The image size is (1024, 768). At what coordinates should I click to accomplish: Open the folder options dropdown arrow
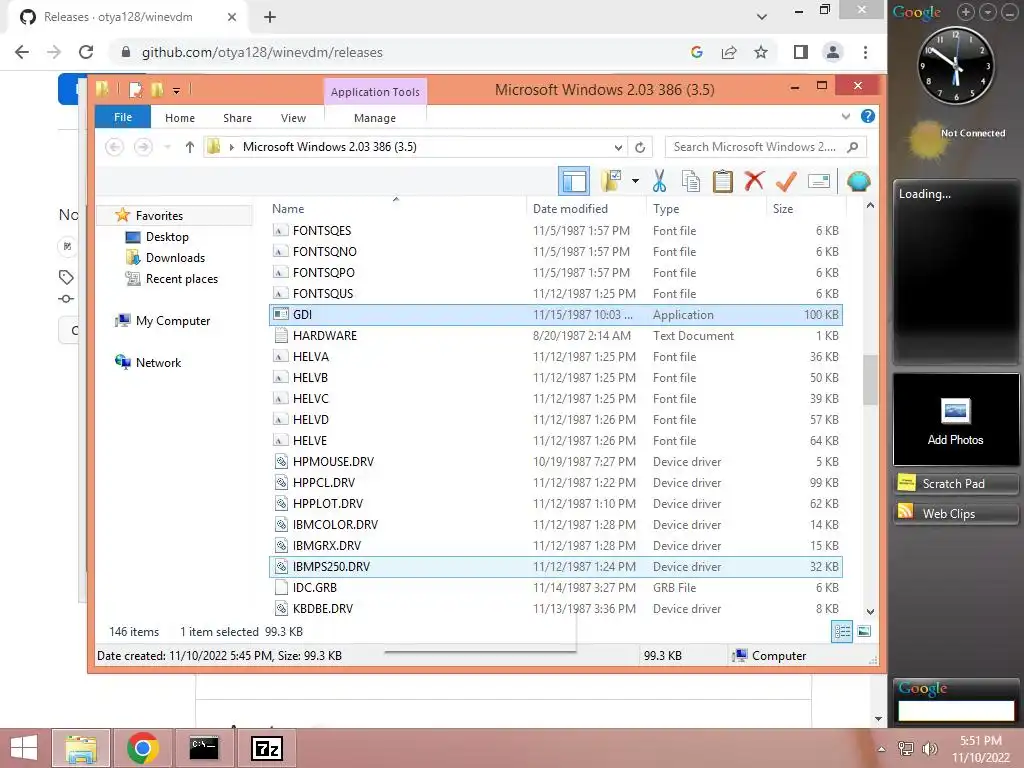click(635, 182)
